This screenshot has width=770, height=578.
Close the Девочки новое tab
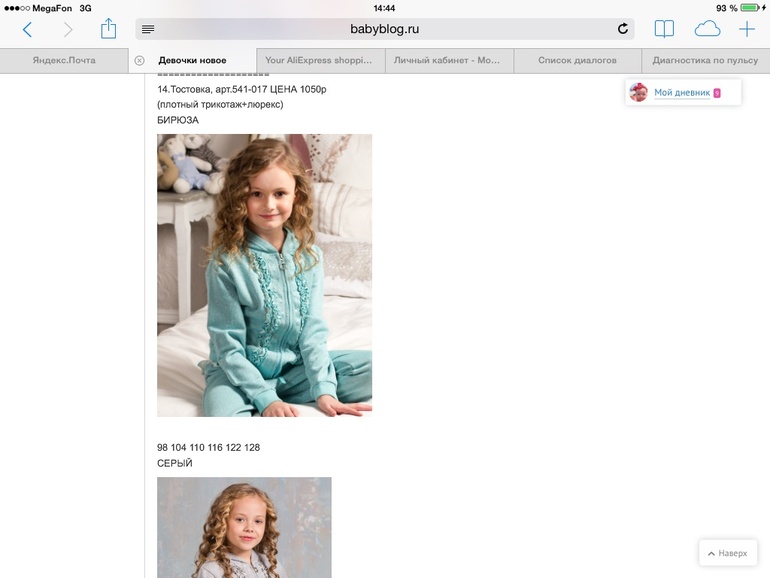click(139, 60)
